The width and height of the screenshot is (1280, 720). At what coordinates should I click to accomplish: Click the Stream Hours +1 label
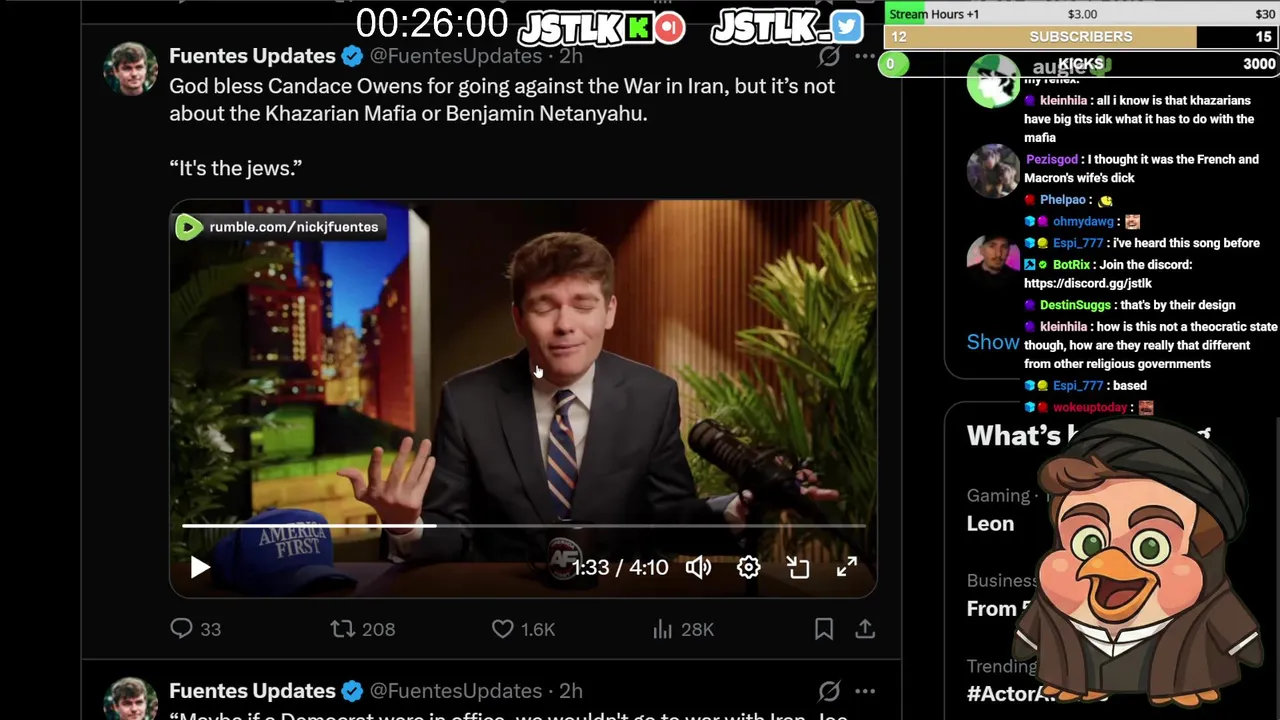934,14
